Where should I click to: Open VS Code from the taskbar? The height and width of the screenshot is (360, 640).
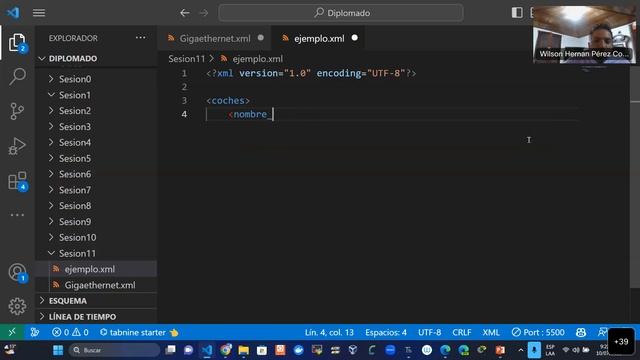pyautogui.click(x=207, y=350)
